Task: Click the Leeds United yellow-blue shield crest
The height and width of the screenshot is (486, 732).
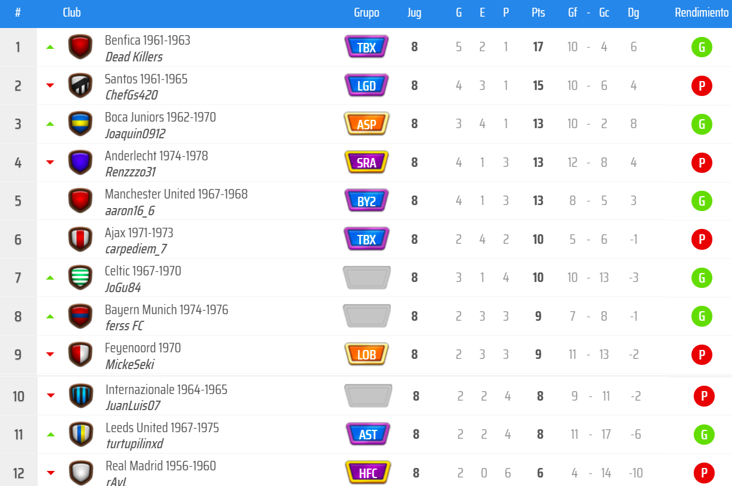Action: point(81,434)
